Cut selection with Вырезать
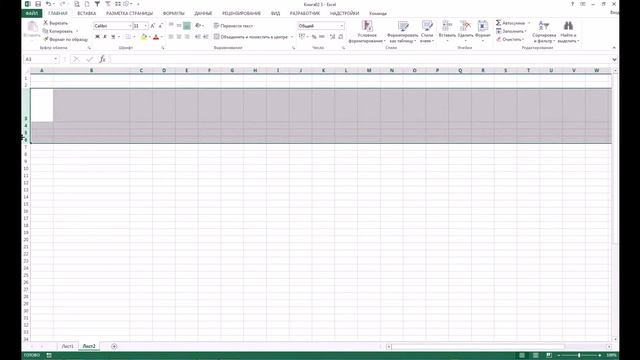Screen dimensions: 640x360 pos(56,23)
